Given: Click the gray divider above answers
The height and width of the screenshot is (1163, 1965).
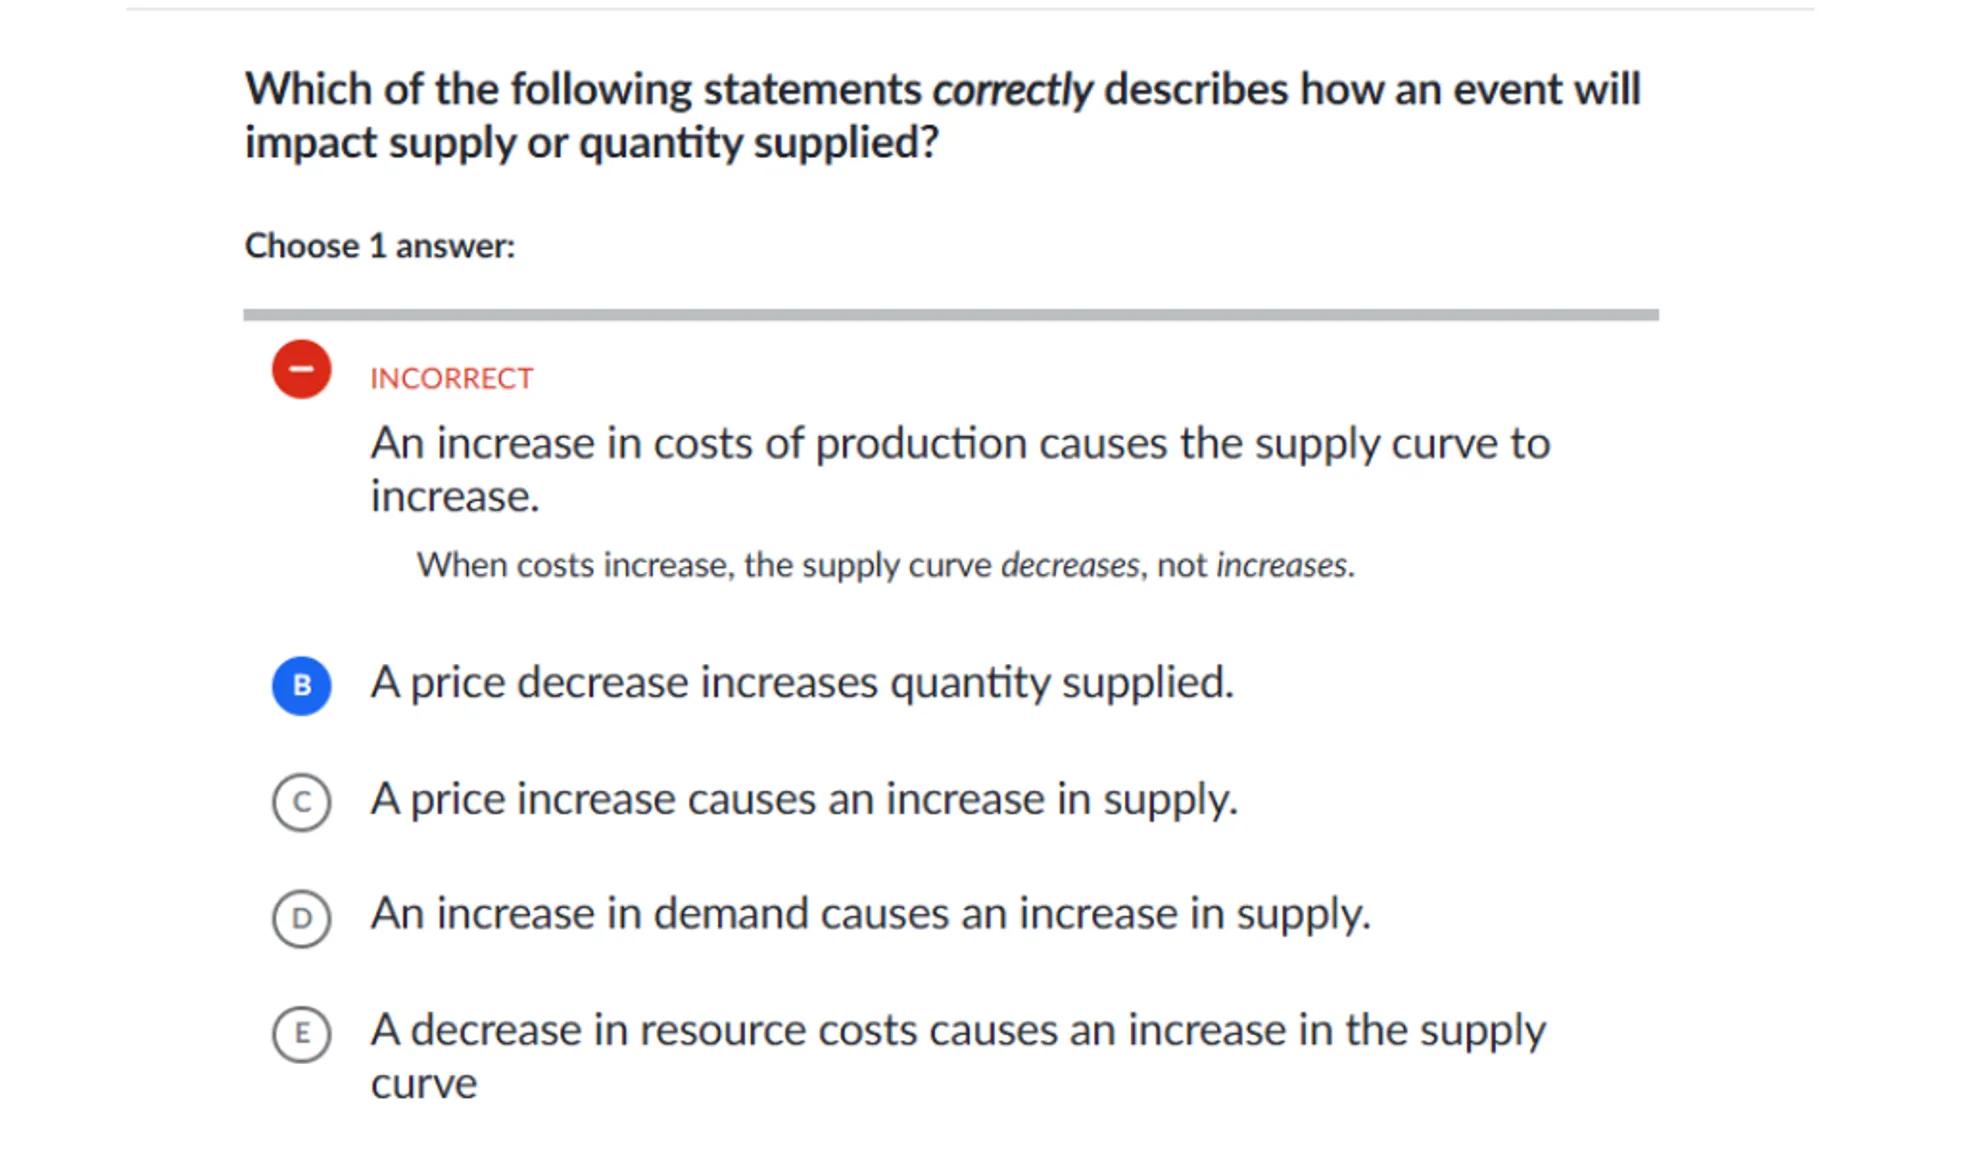Looking at the screenshot, I should point(950,315).
